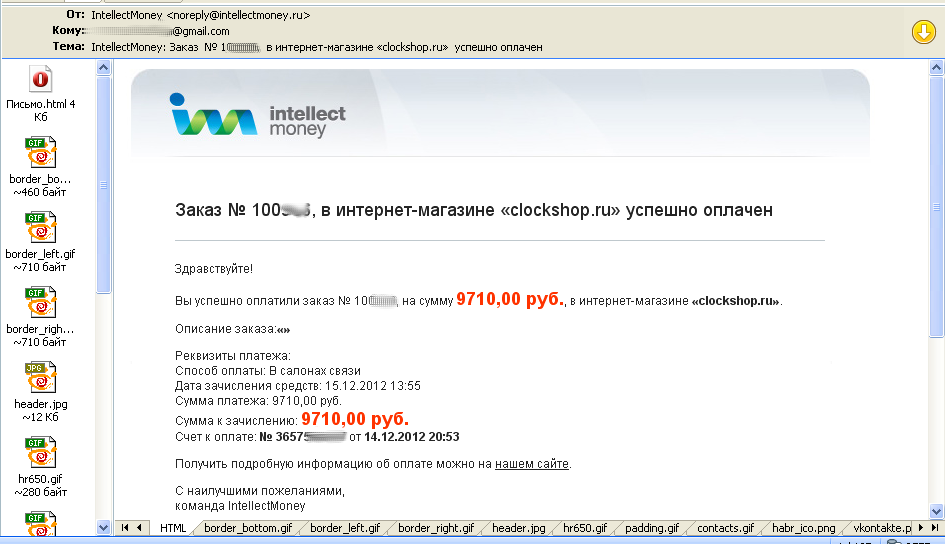Switch to the contacts.gif tab
This screenshot has width=945, height=544.
pyautogui.click(x=726, y=528)
